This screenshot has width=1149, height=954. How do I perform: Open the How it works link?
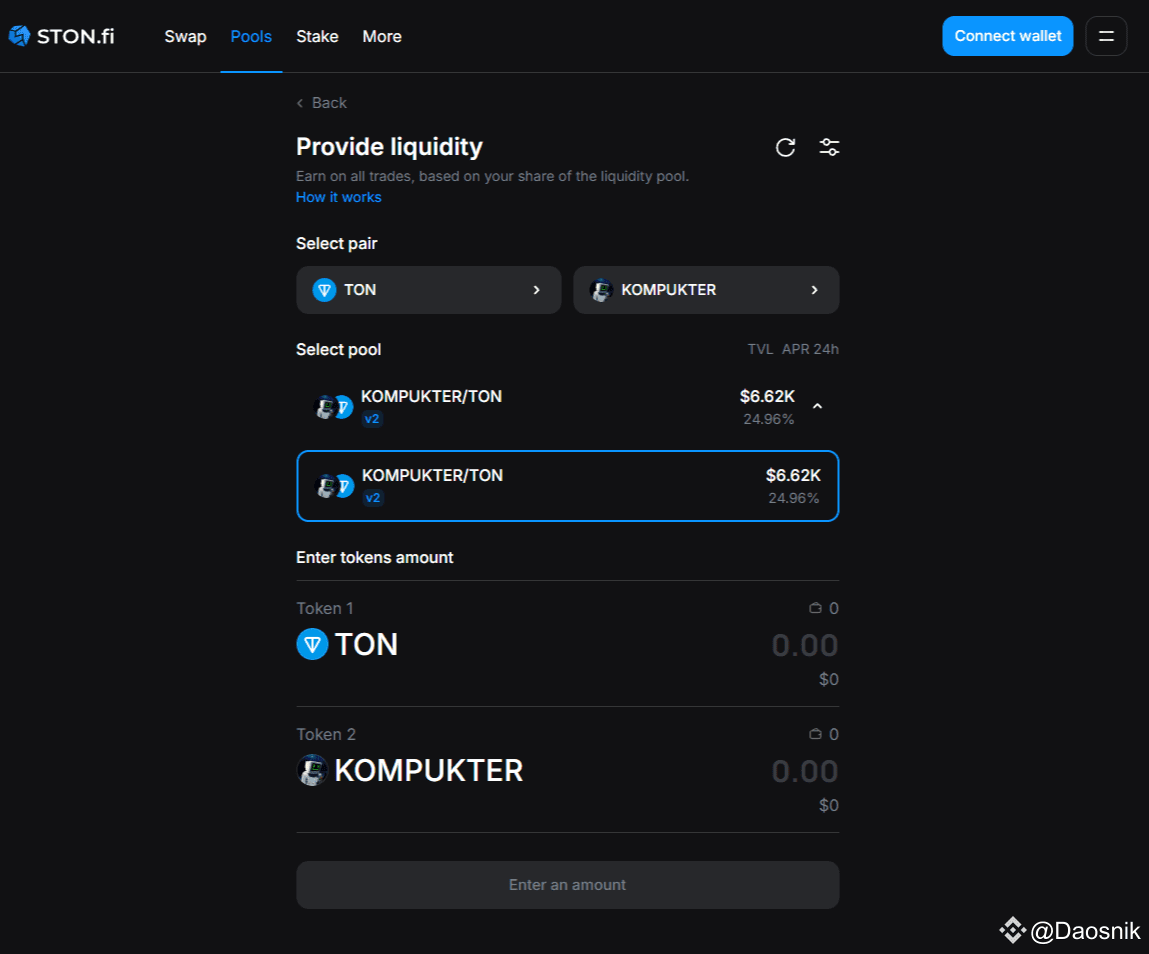pos(339,197)
